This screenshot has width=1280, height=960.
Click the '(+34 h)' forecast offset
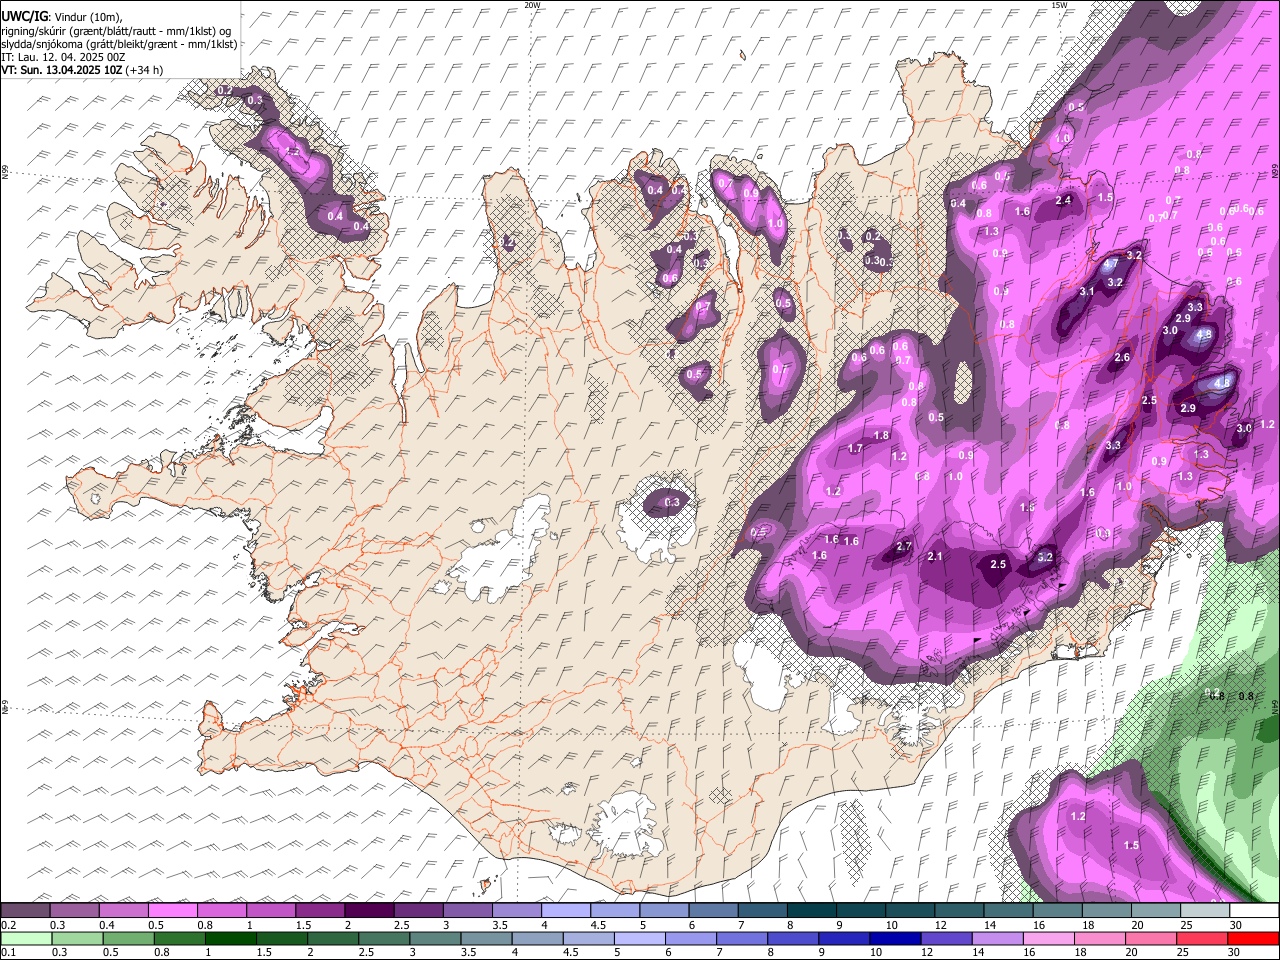[x=144, y=70]
